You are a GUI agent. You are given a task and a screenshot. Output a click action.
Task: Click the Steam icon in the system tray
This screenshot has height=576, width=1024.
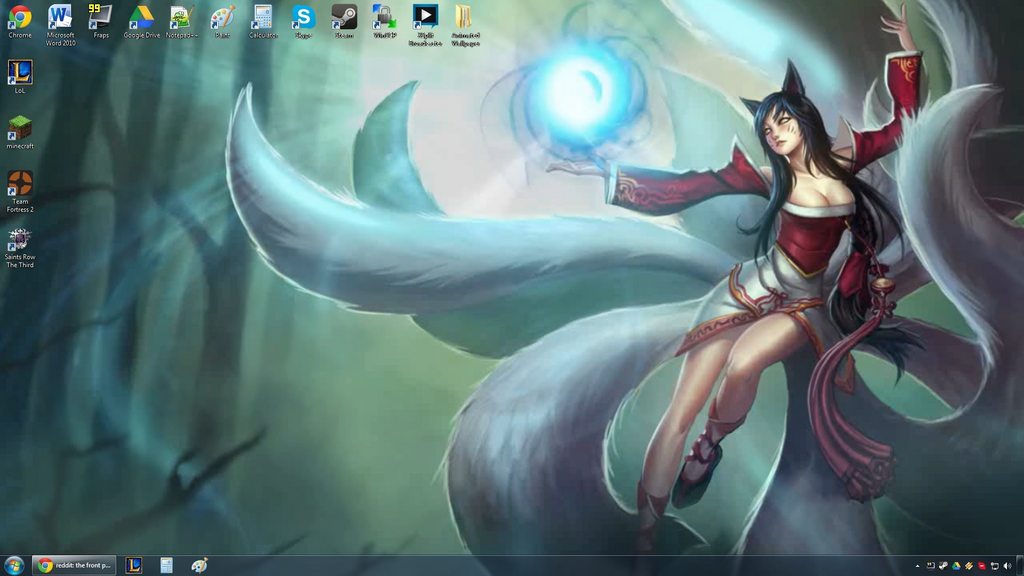[x=943, y=565]
